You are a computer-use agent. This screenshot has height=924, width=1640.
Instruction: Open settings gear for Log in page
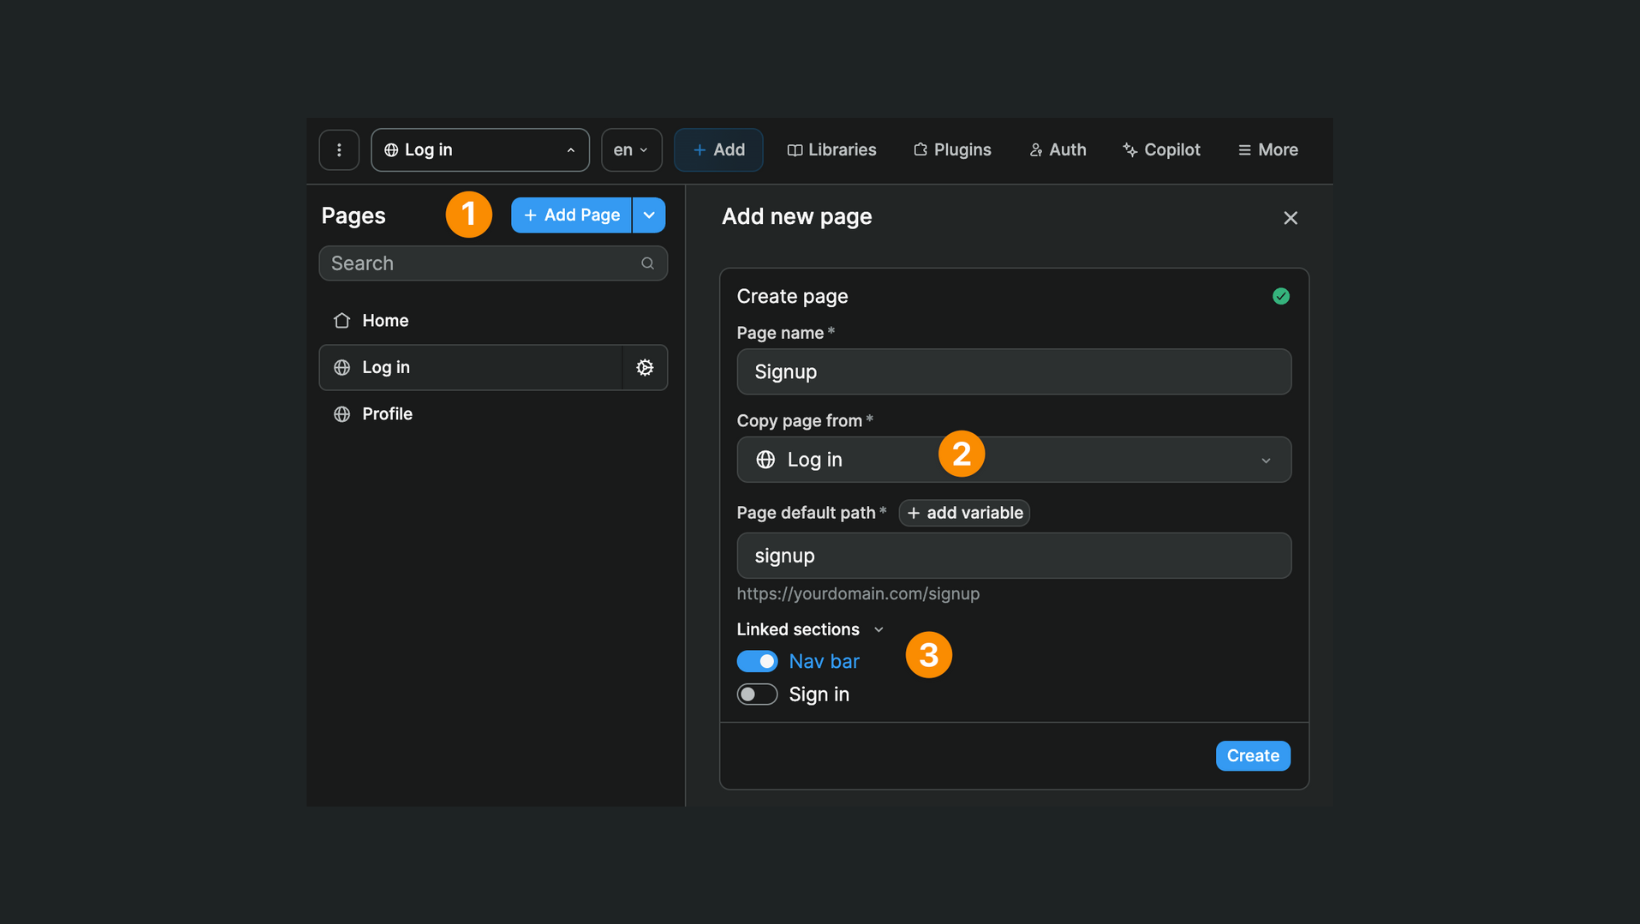pos(645,368)
